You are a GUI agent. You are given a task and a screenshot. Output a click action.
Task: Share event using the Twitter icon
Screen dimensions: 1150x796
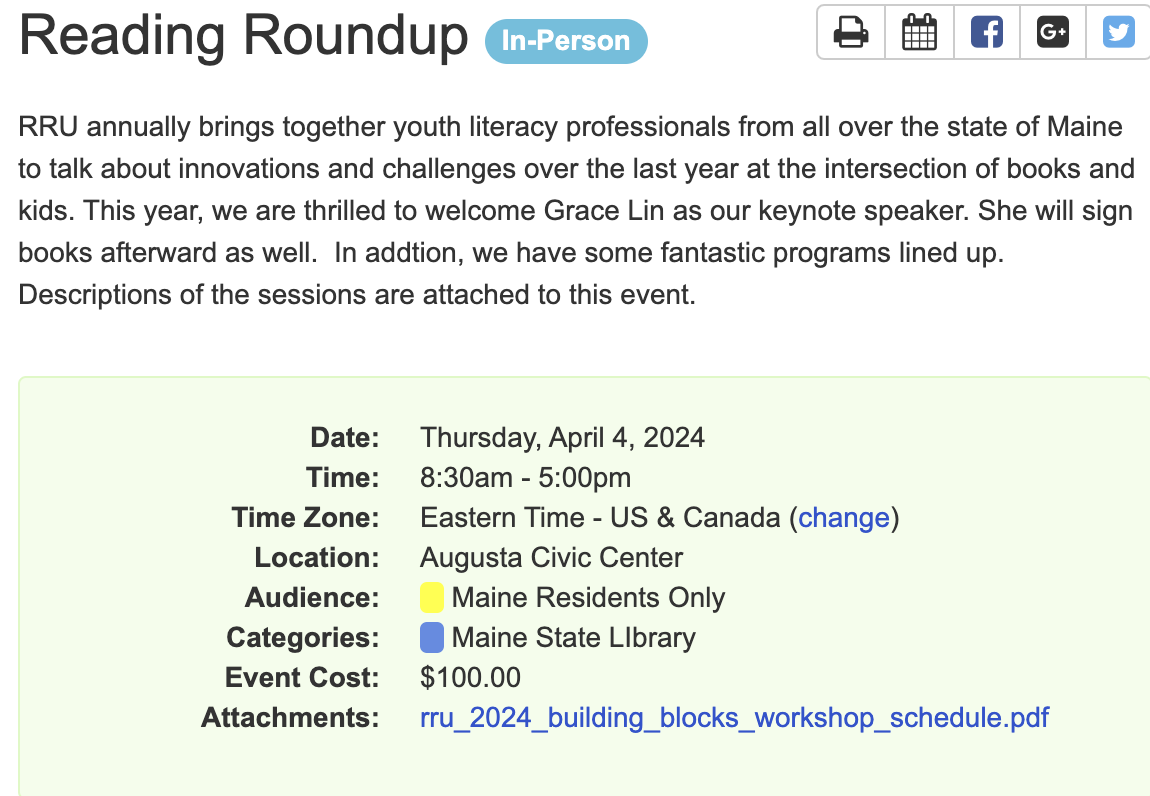pos(1118,33)
